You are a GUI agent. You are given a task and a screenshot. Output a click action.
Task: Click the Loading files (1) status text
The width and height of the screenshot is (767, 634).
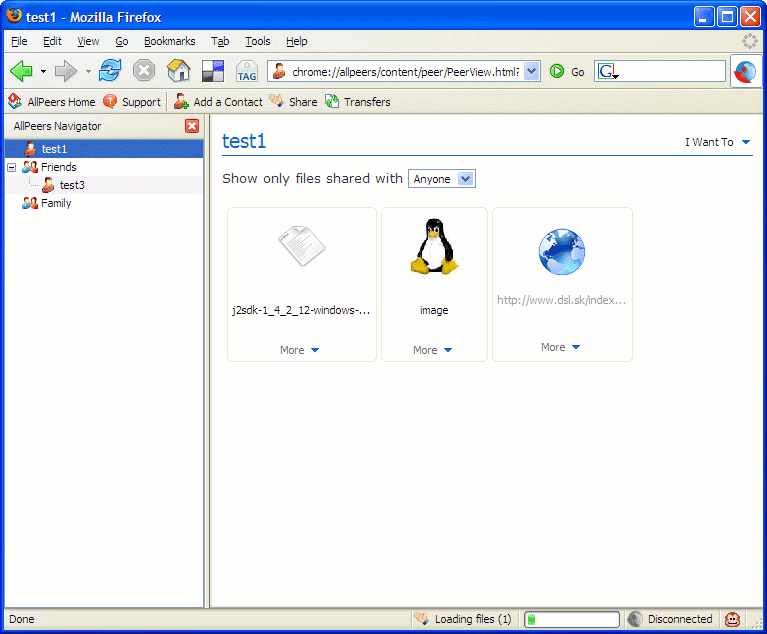pos(473,619)
